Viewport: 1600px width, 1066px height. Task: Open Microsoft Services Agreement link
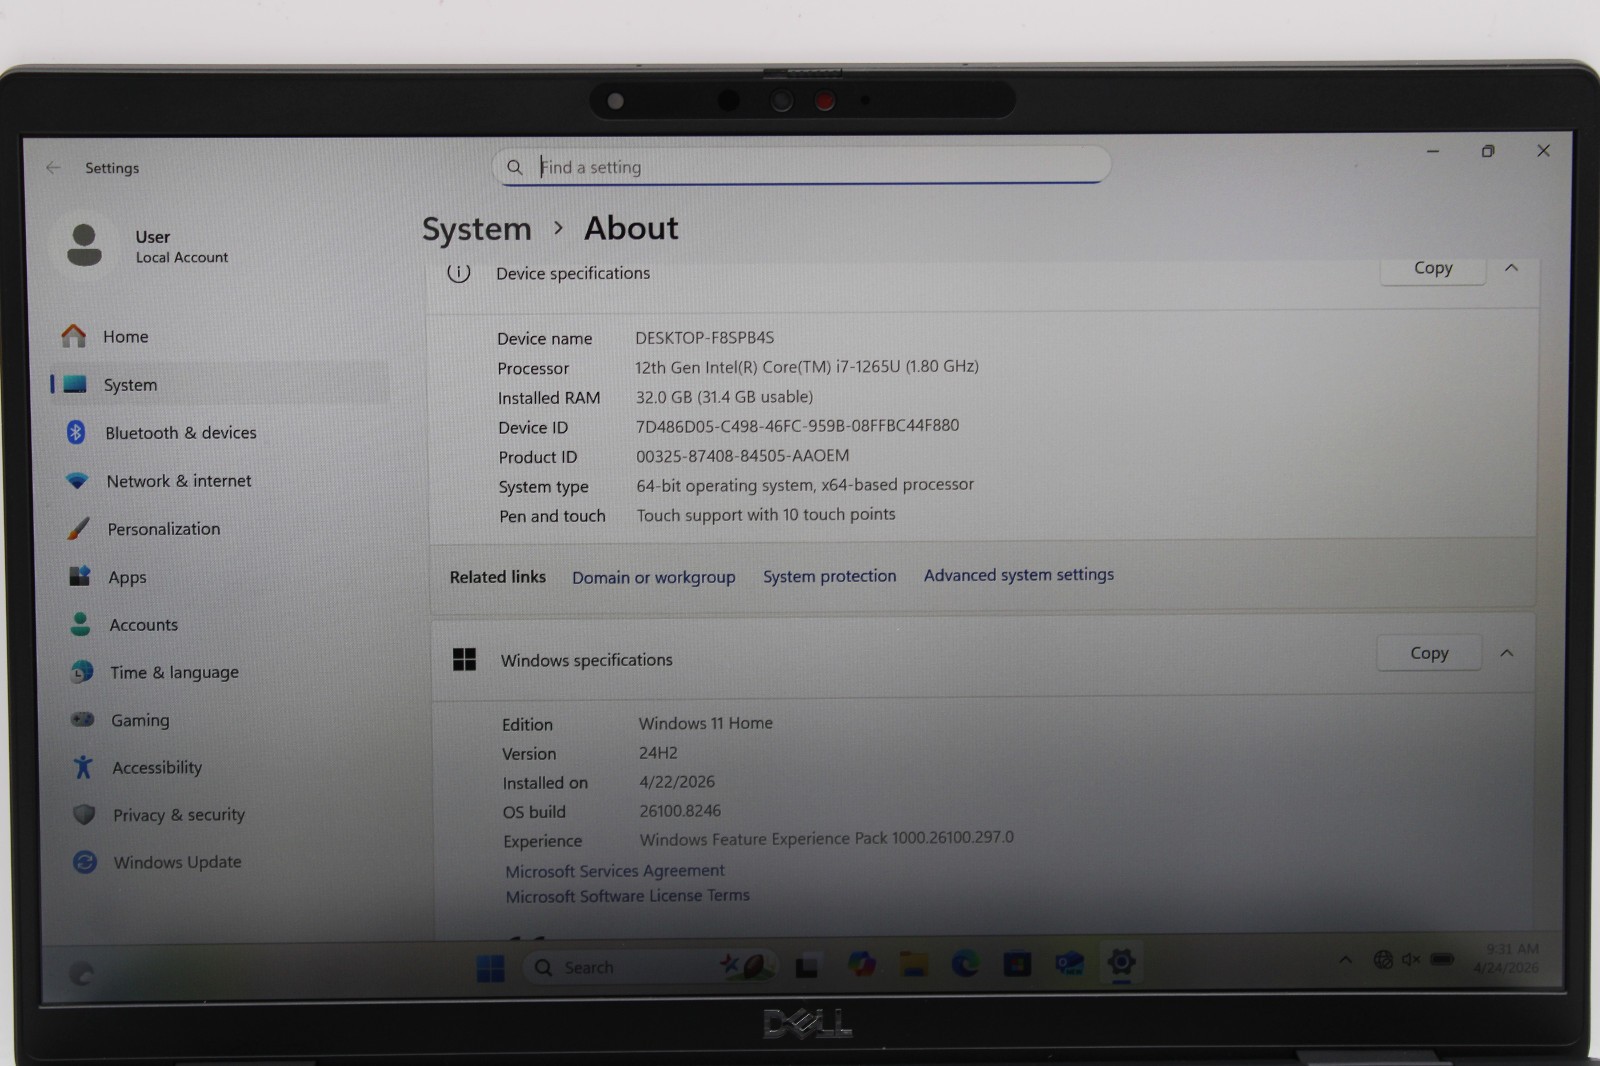pos(614,871)
